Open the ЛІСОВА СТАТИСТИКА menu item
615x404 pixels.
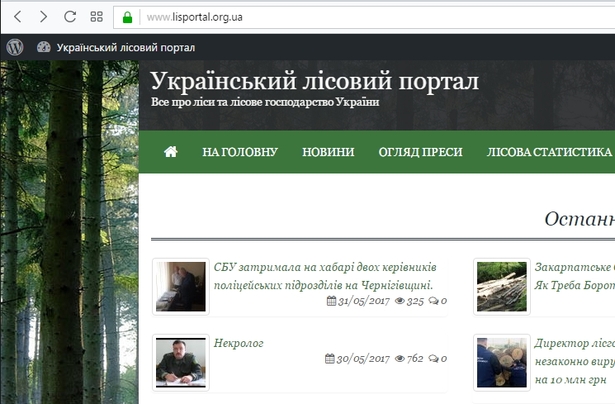point(549,152)
